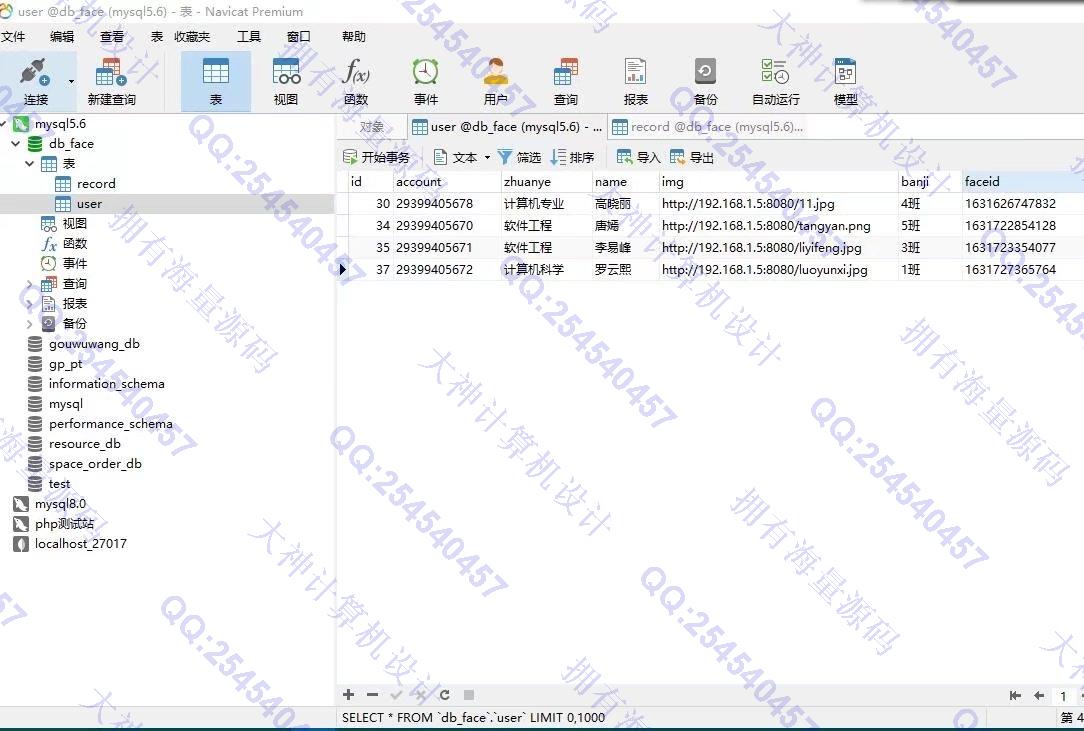Click the faceid column header
The width and height of the screenshot is (1084, 731).
(x=1022, y=182)
